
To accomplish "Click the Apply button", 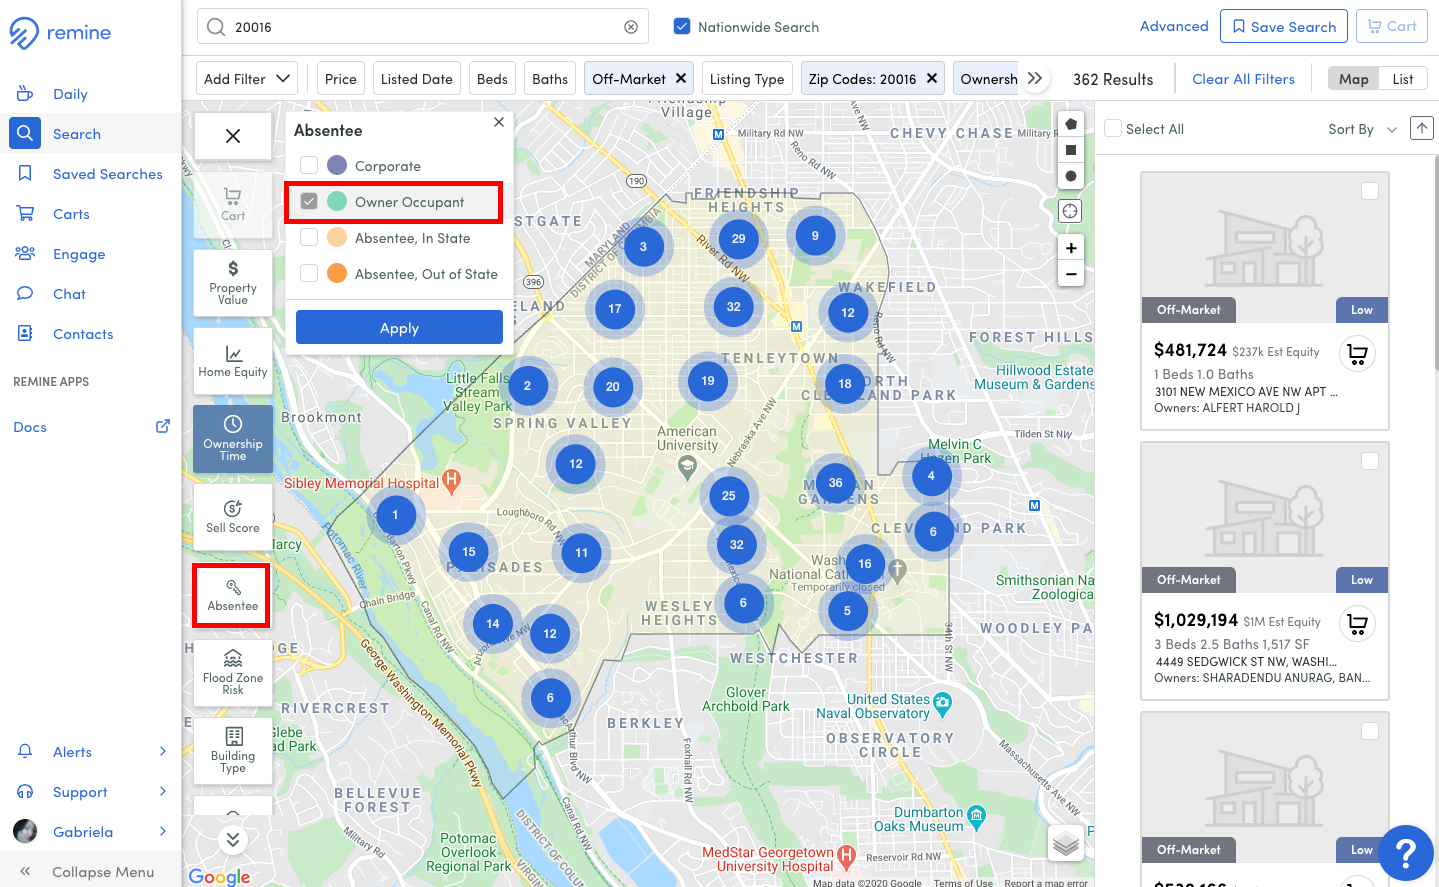I will click(x=399, y=327).
